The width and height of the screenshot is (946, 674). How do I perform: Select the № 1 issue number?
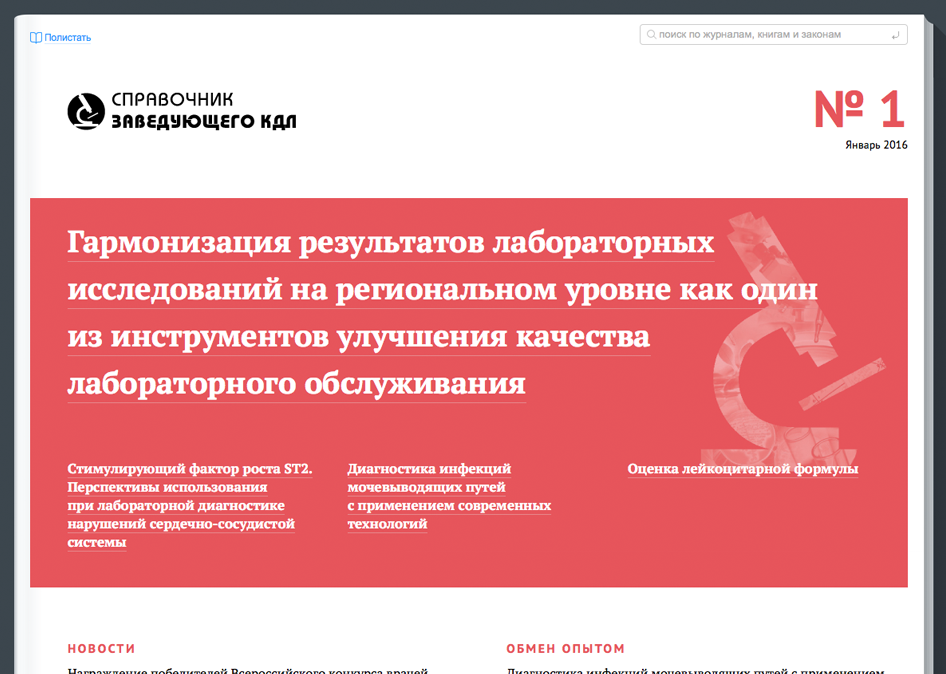[858, 110]
